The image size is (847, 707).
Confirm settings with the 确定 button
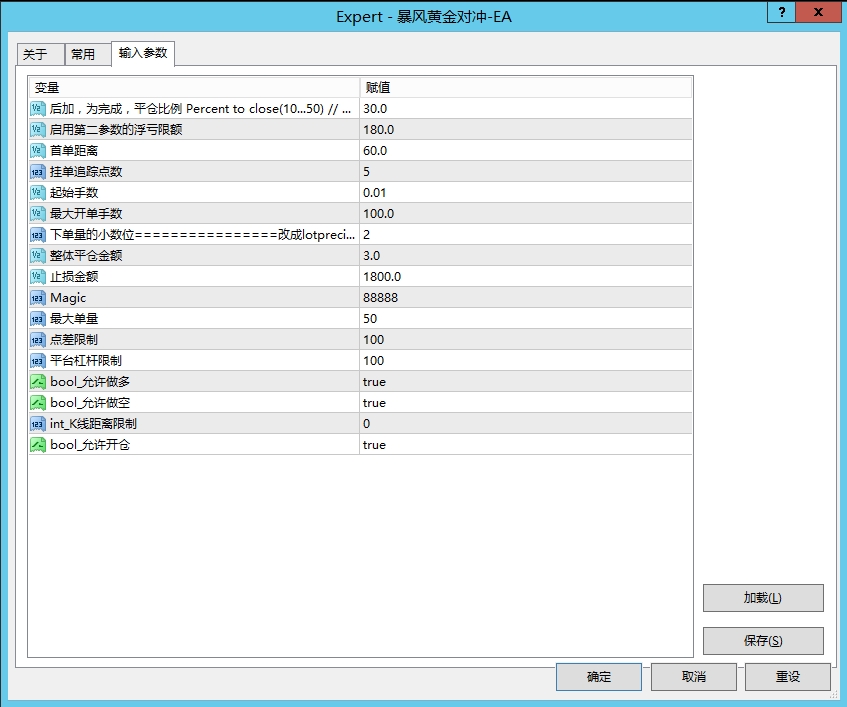[599, 677]
